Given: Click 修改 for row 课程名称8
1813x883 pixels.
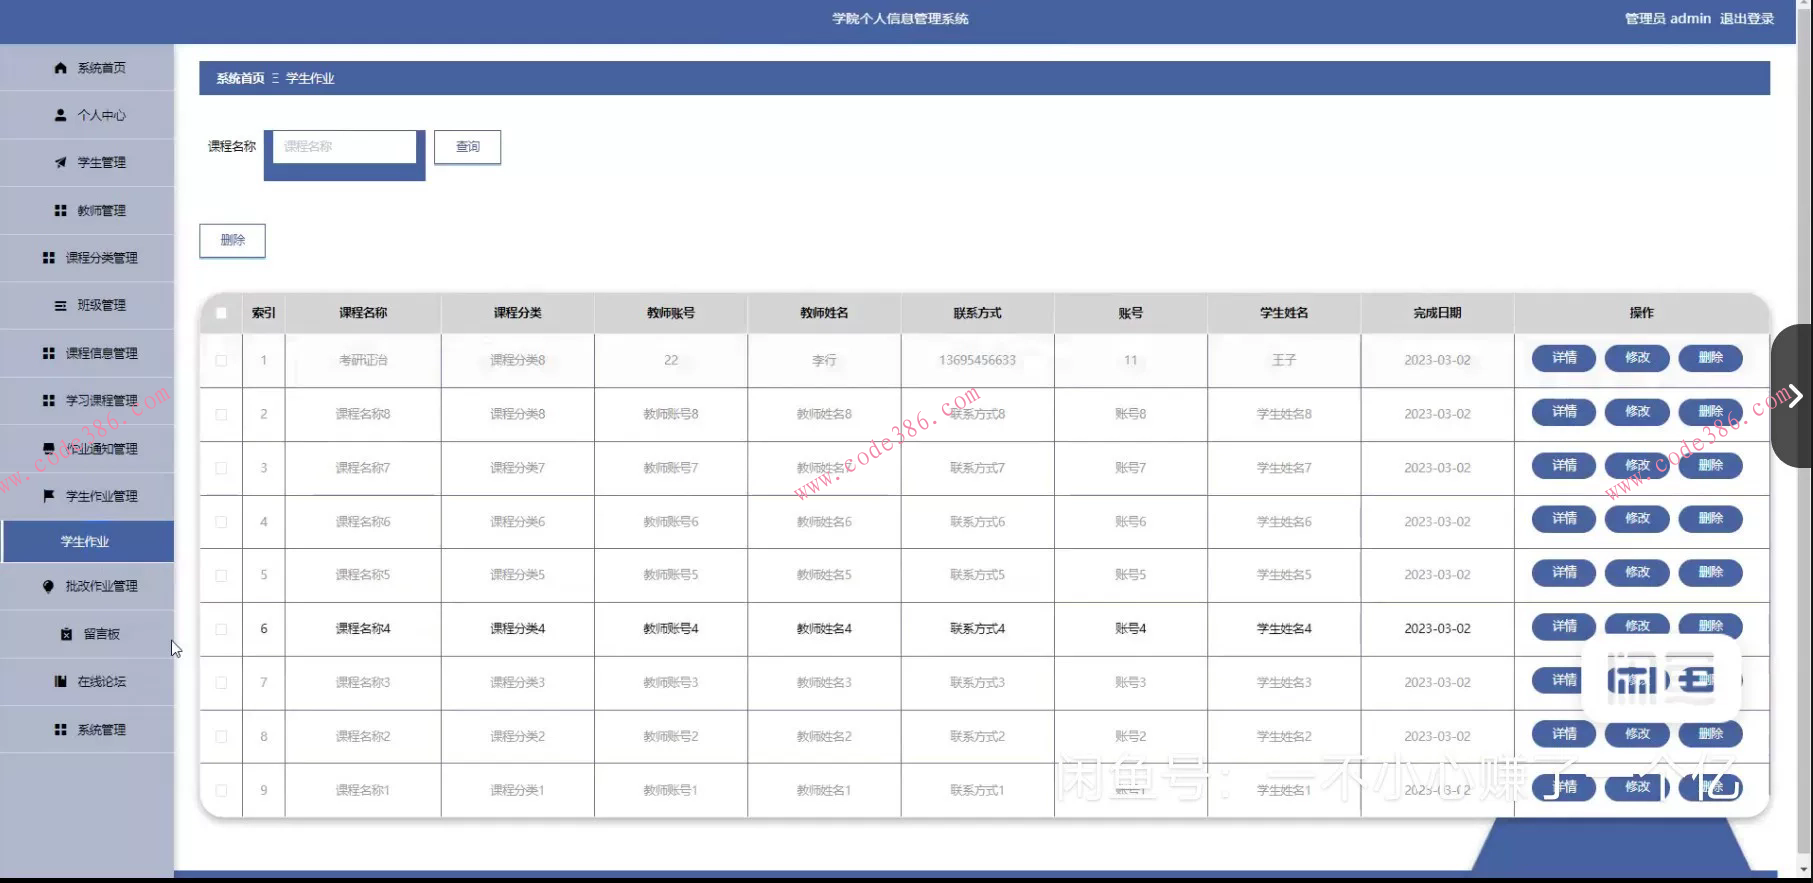Looking at the screenshot, I should pyautogui.click(x=1637, y=412).
